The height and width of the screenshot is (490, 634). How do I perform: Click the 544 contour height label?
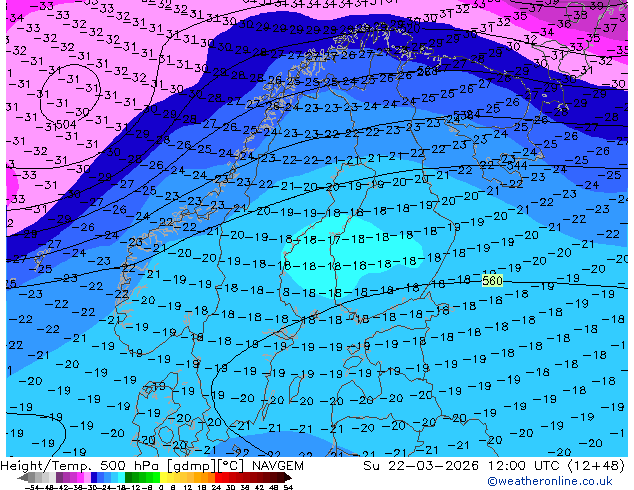[x=517, y=165]
